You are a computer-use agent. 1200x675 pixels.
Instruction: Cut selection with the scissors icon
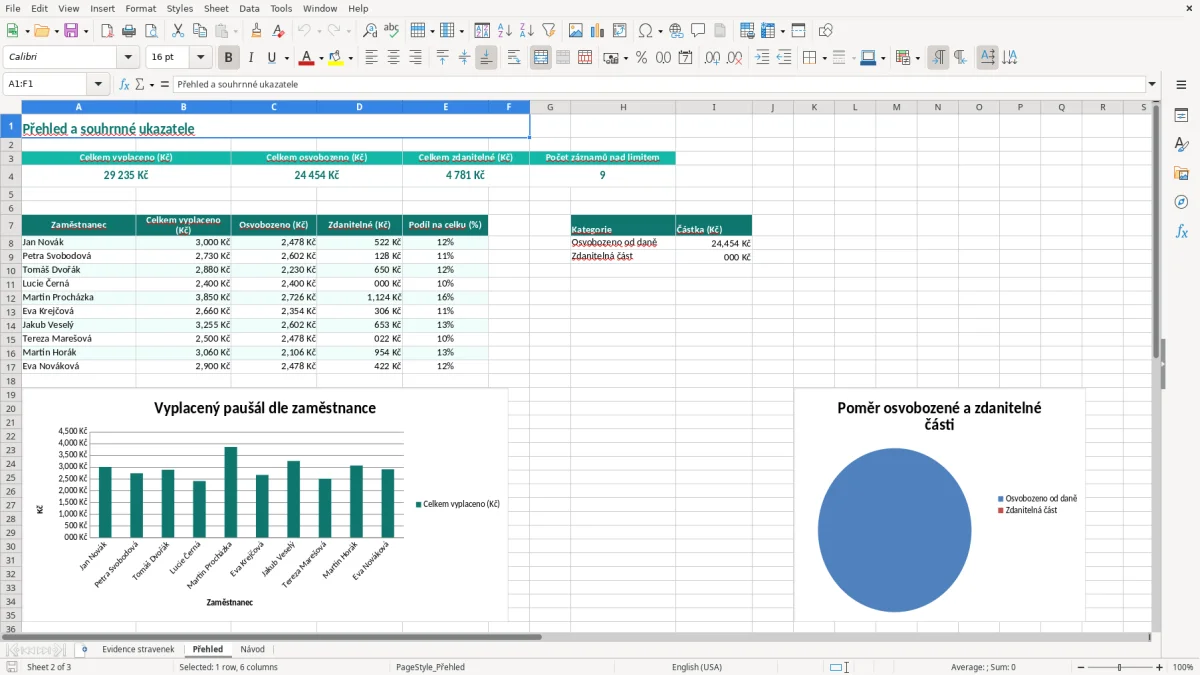coord(178,31)
